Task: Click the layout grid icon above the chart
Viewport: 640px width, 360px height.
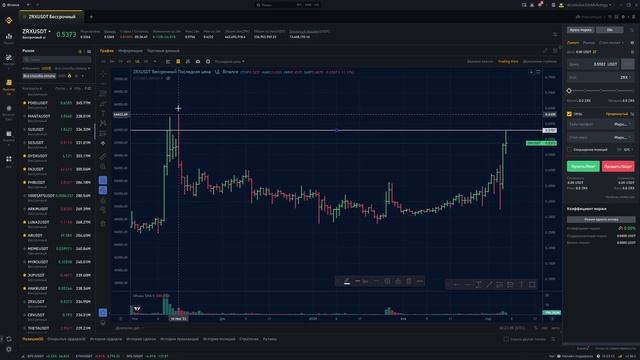Action: tap(555, 51)
